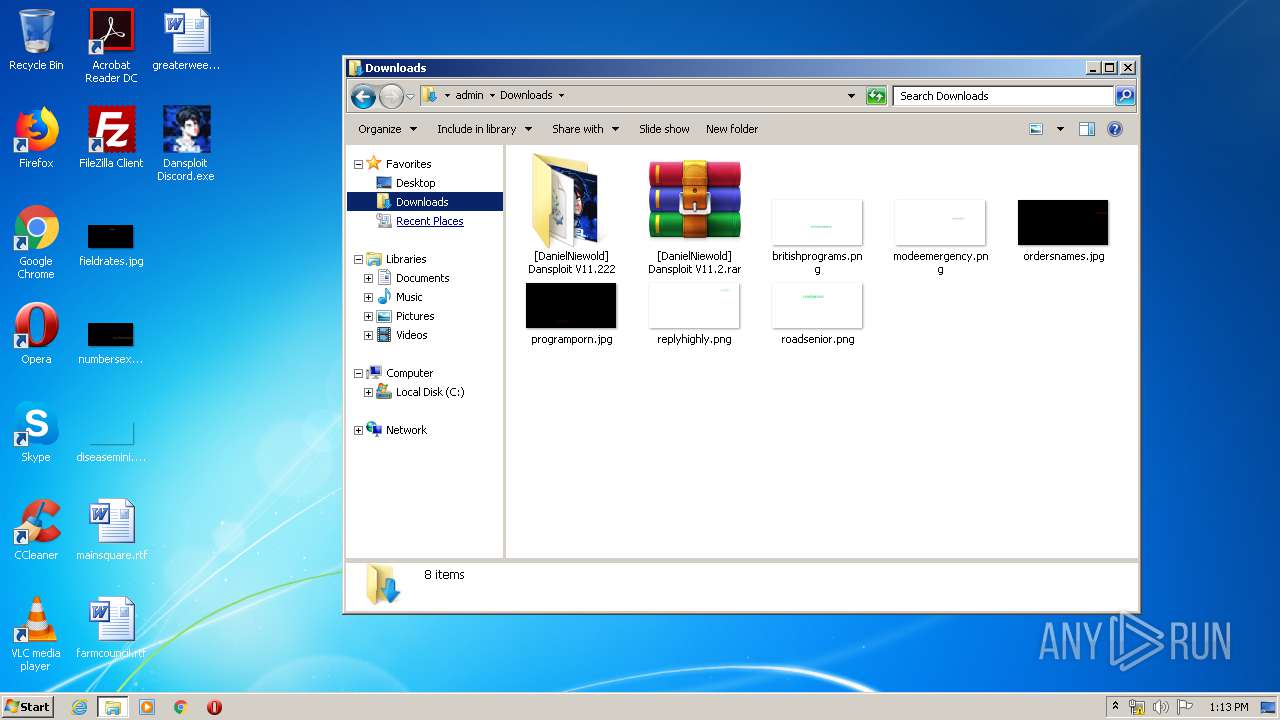
Task: Expand the Pictures library
Action: 368,316
